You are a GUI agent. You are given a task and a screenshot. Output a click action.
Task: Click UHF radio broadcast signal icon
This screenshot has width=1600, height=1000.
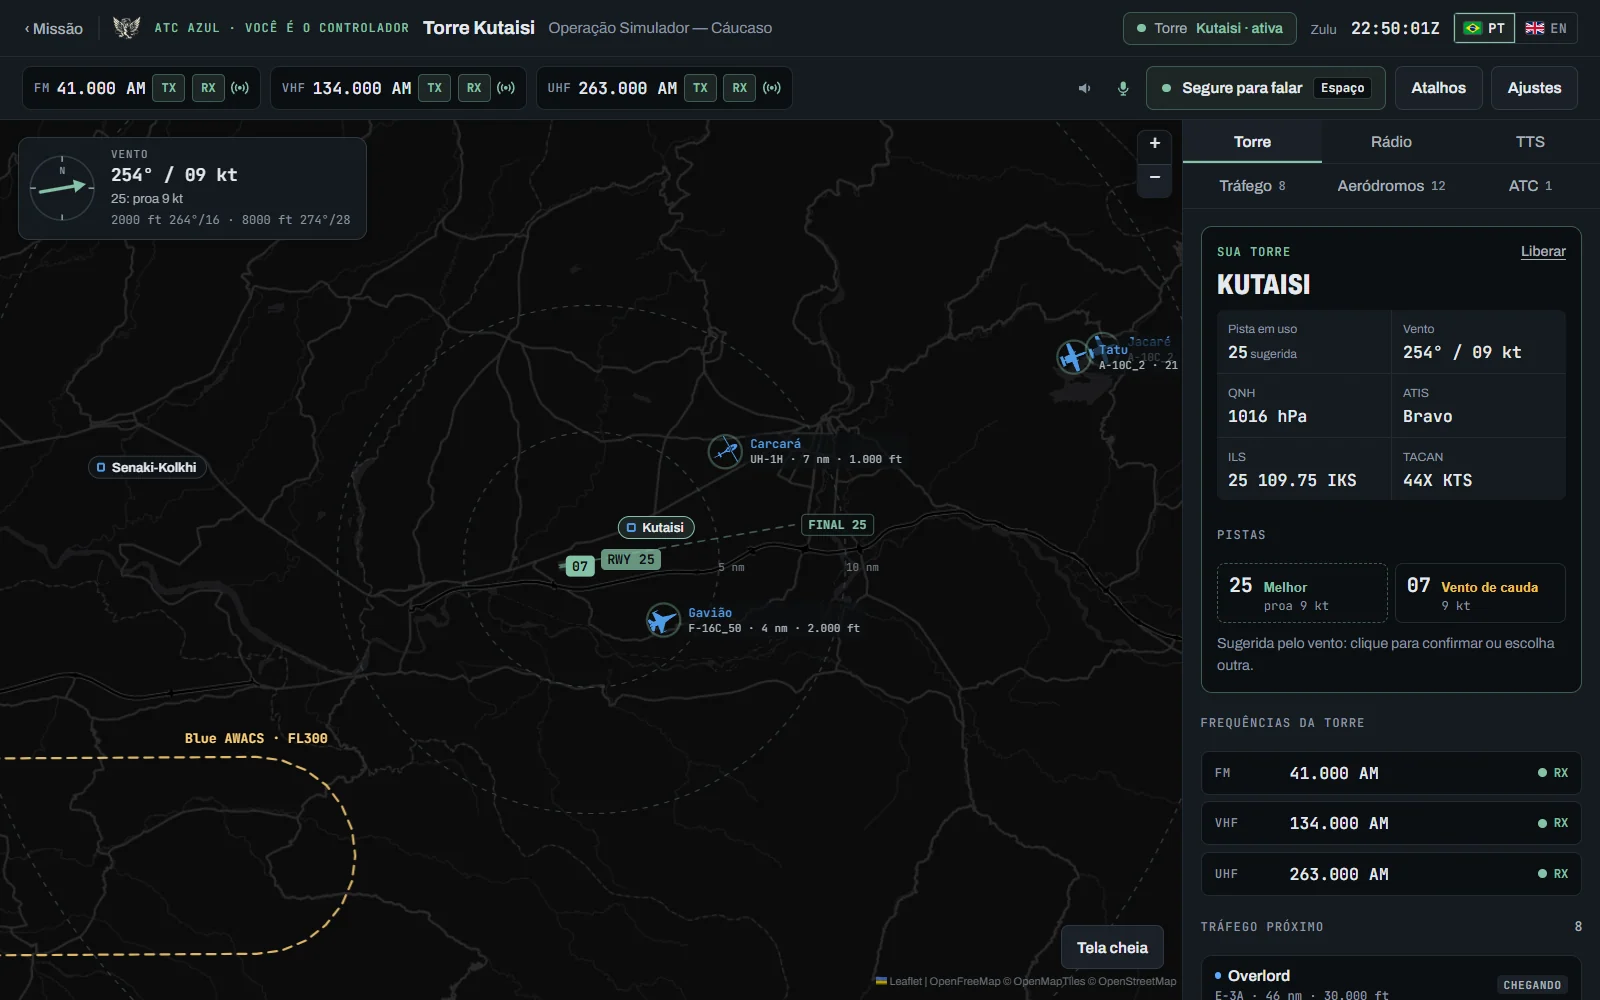tap(772, 88)
